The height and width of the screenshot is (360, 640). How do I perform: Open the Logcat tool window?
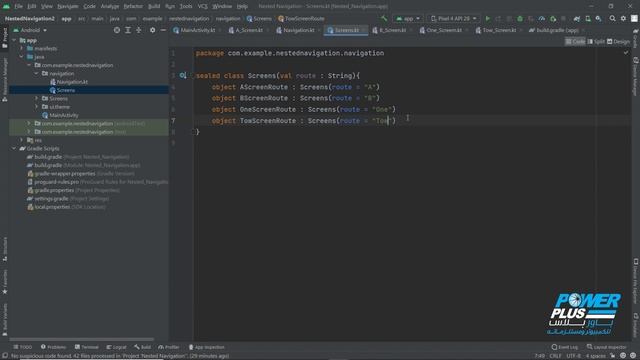(x=116, y=347)
